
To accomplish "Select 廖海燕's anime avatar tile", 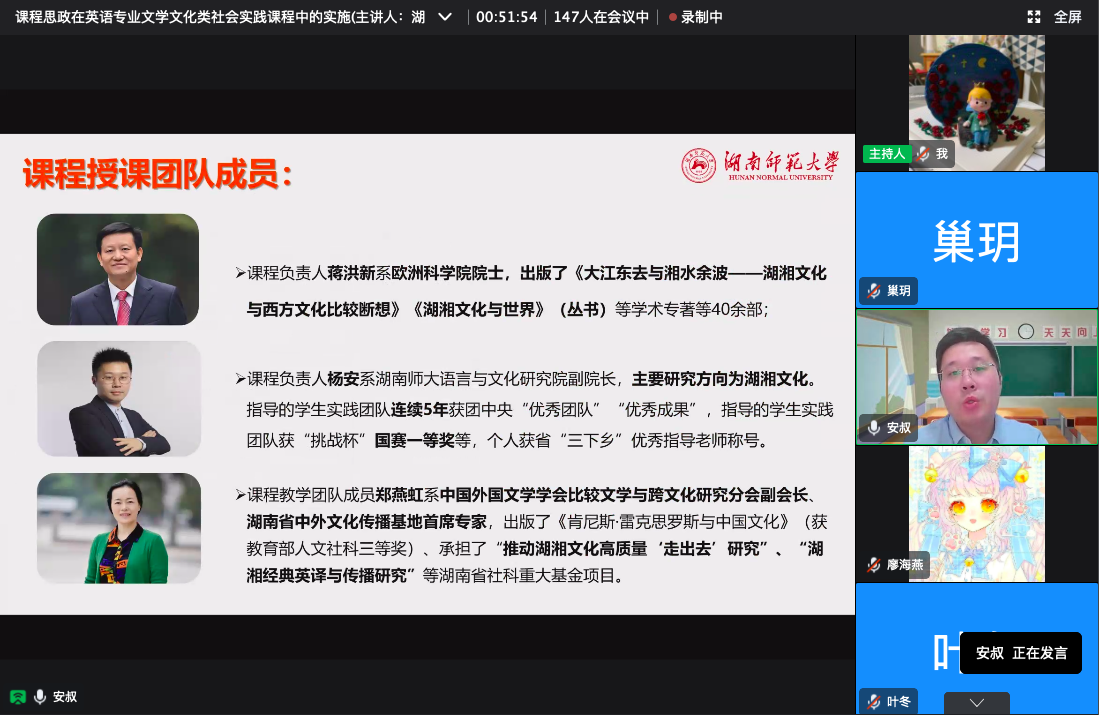I will click(x=976, y=510).
